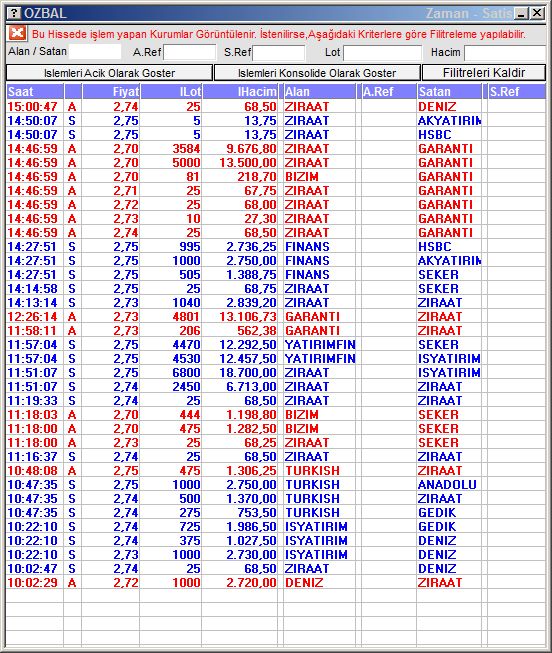The image size is (552, 653).
Task: Click price 2,71 in the Fiyat column
Action: point(125,191)
